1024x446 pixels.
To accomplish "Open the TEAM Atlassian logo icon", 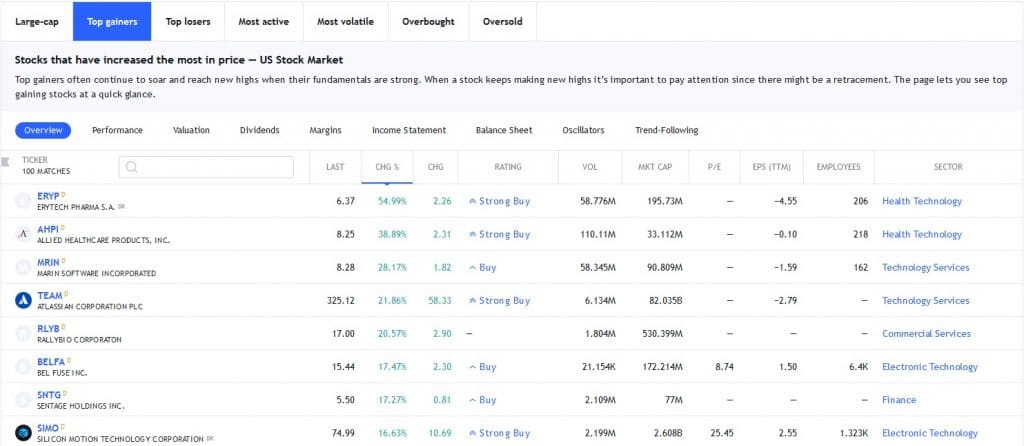I will tap(24, 300).
